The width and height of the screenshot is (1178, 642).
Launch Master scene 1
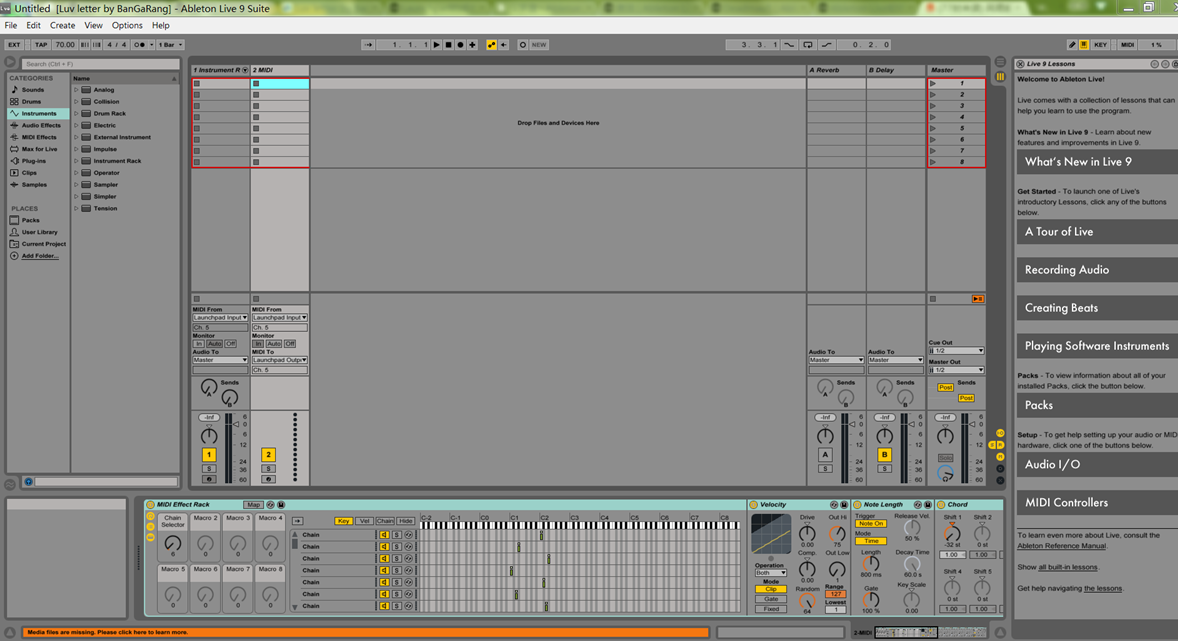933,83
